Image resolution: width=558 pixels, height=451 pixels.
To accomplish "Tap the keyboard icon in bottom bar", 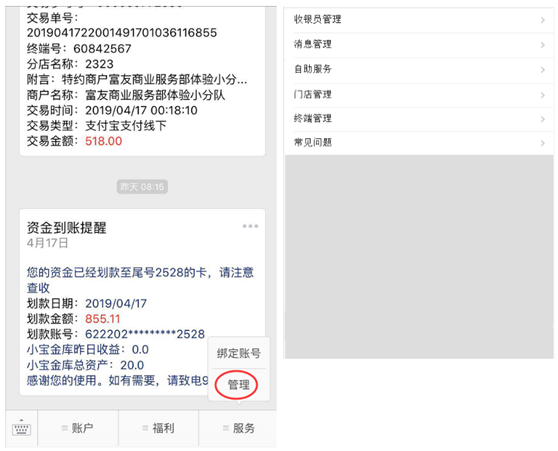I will tap(21, 428).
